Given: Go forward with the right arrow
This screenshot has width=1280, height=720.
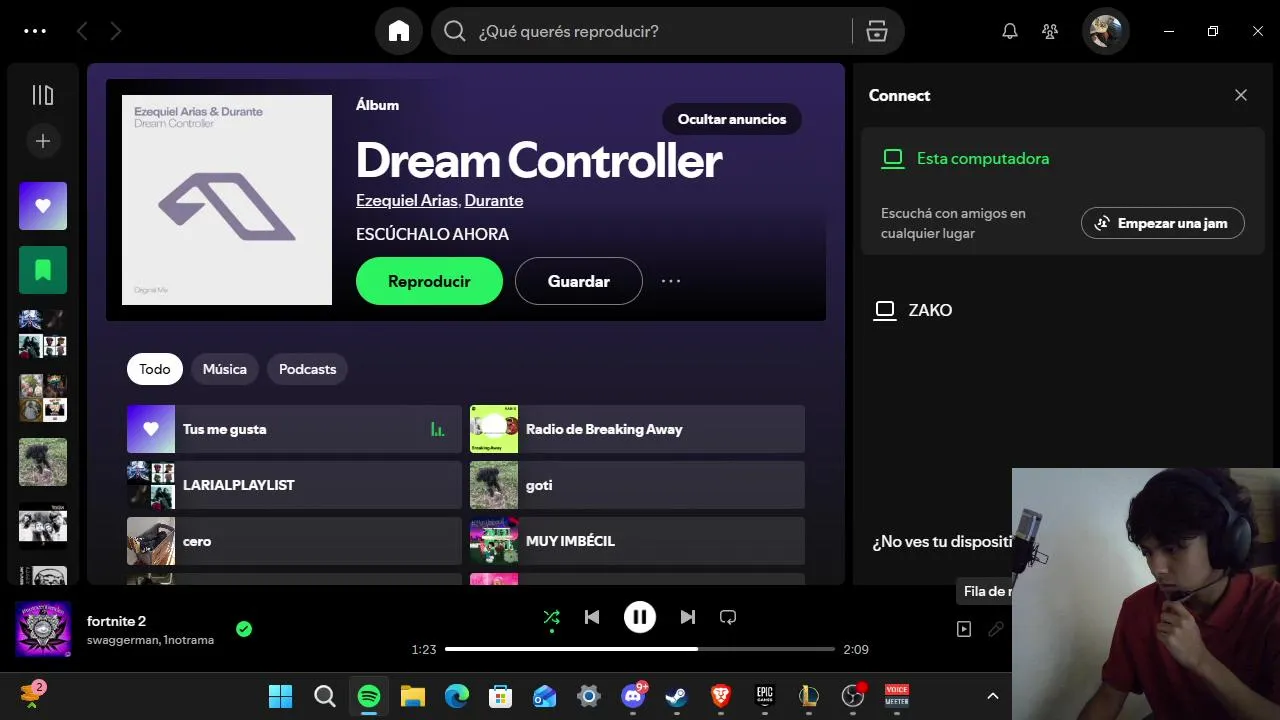Looking at the screenshot, I should click(116, 31).
